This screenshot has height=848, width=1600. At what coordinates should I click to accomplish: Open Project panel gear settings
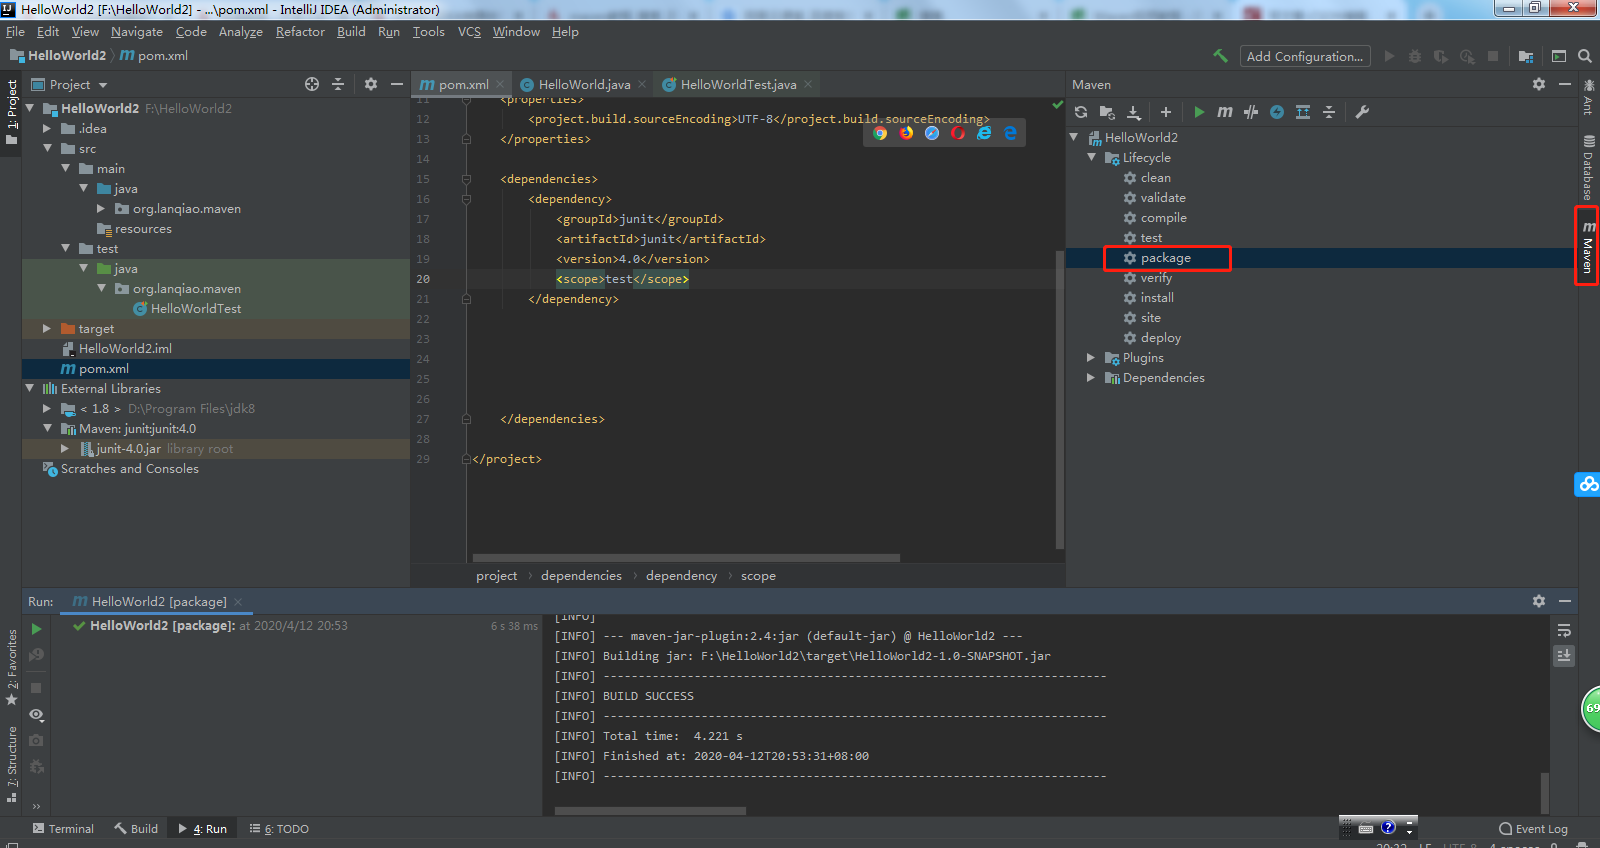tap(371, 84)
